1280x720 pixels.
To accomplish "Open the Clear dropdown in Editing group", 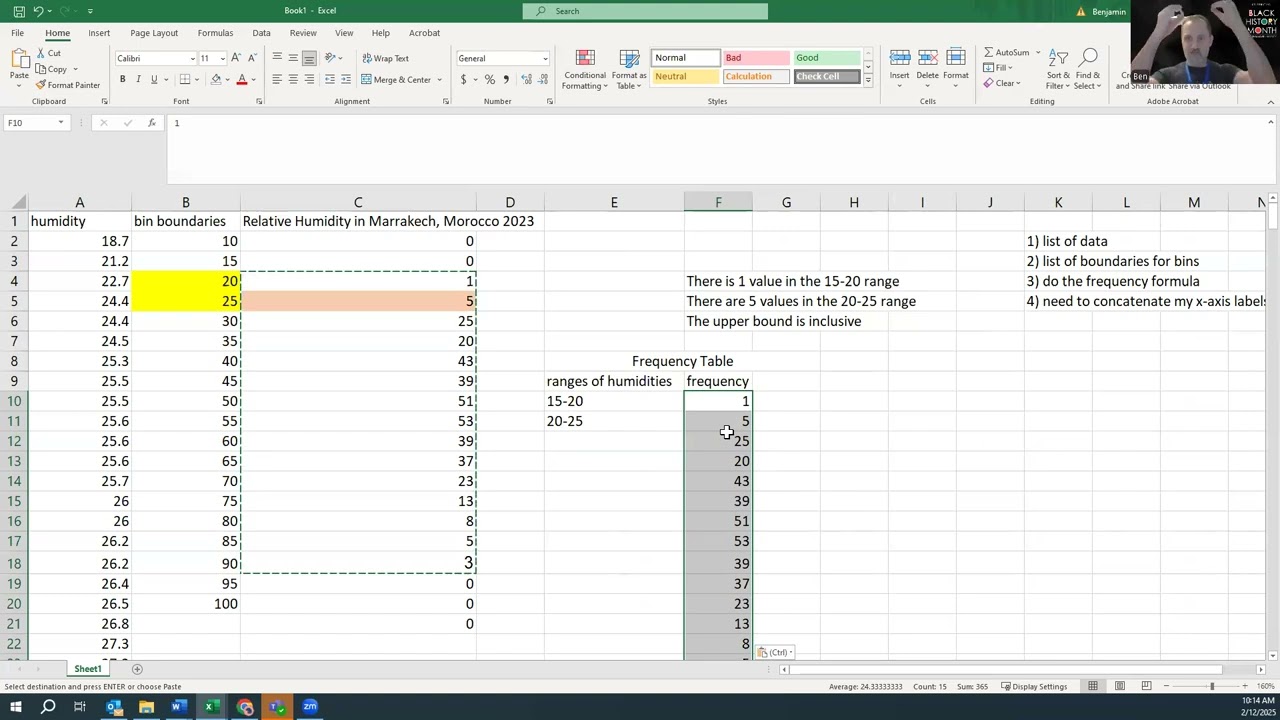I will pyautogui.click(x=1002, y=83).
